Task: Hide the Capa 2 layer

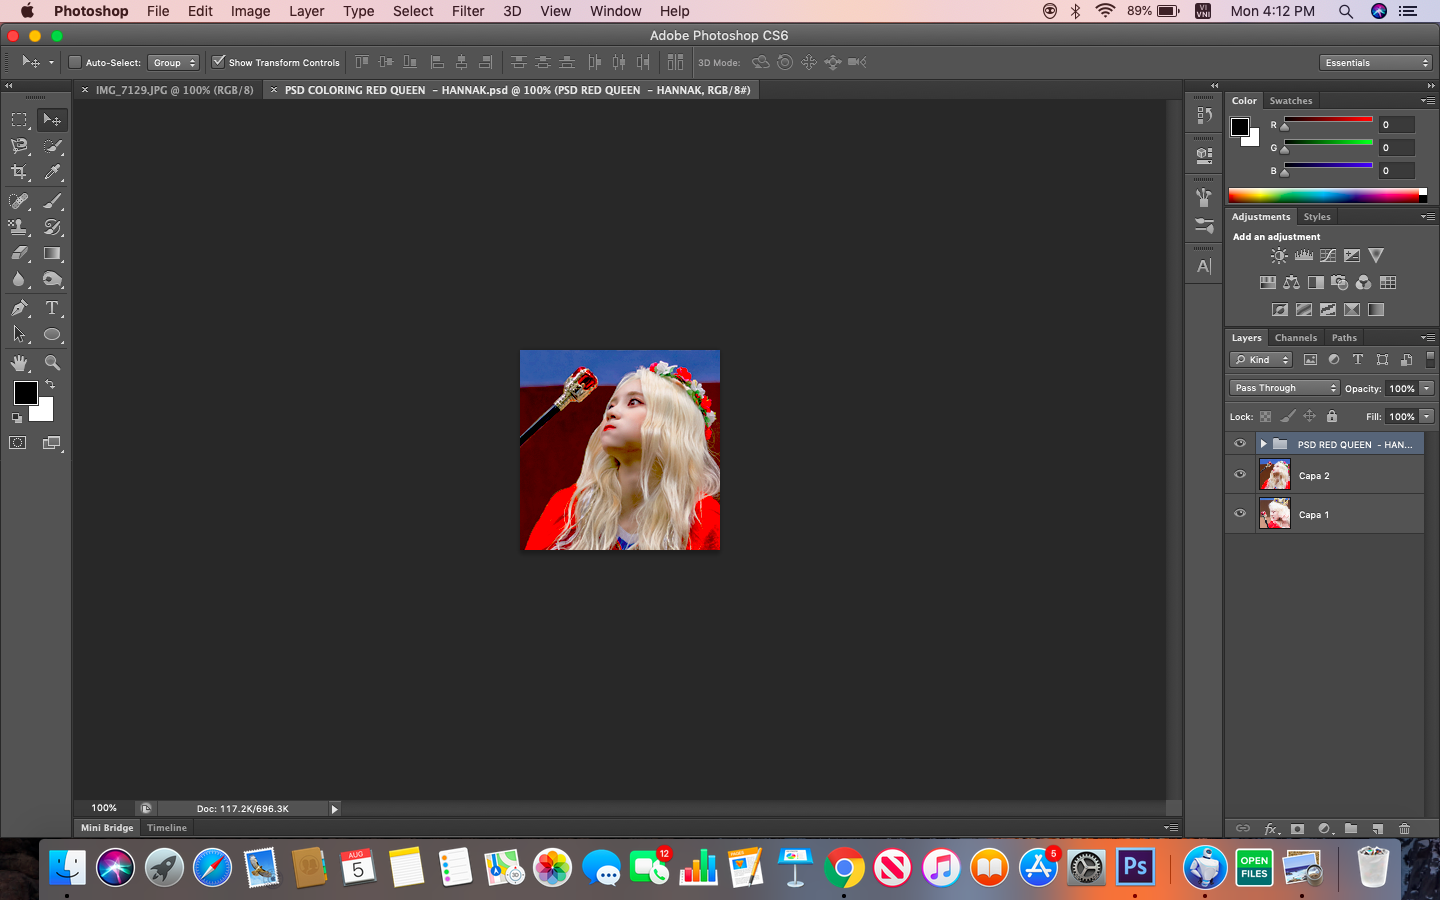Action: coord(1240,475)
